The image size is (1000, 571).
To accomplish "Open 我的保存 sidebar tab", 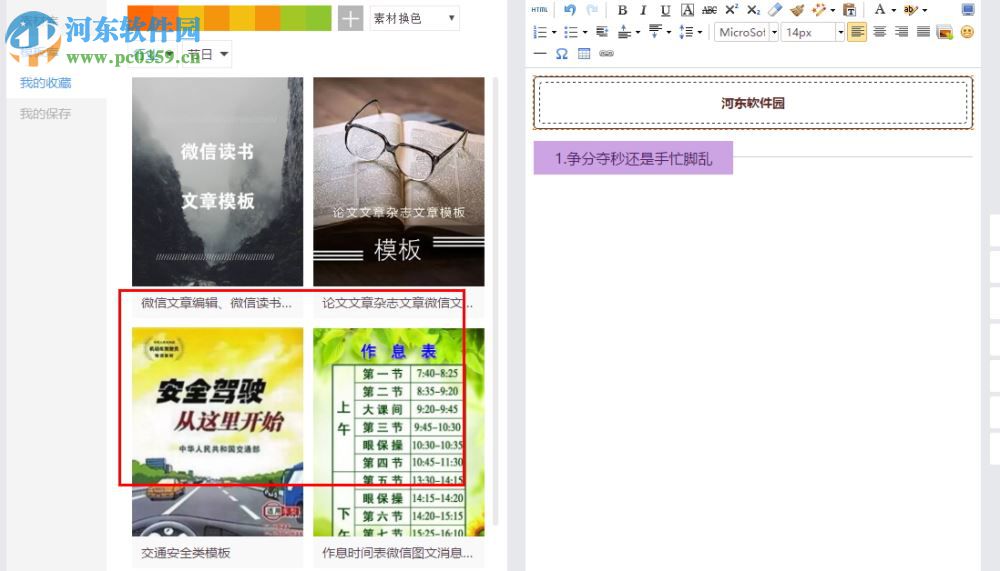I will (45, 114).
